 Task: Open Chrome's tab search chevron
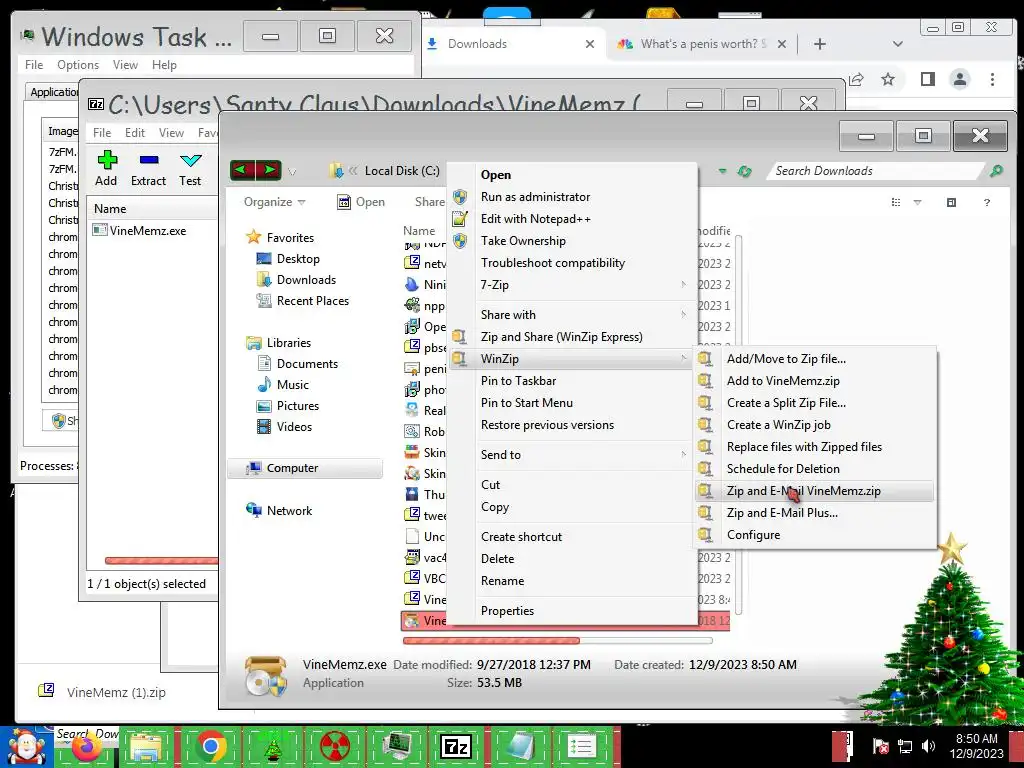pyautogui.click(x=897, y=44)
